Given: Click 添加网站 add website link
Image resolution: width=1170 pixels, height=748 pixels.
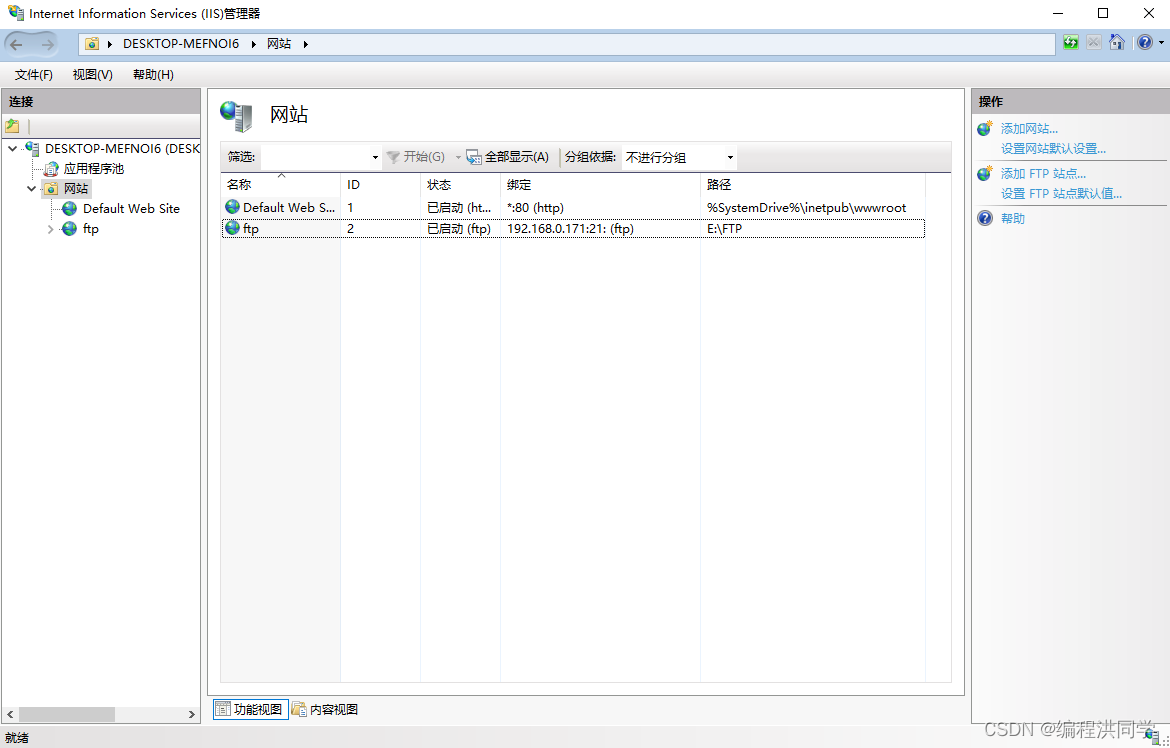Looking at the screenshot, I should (1029, 129).
